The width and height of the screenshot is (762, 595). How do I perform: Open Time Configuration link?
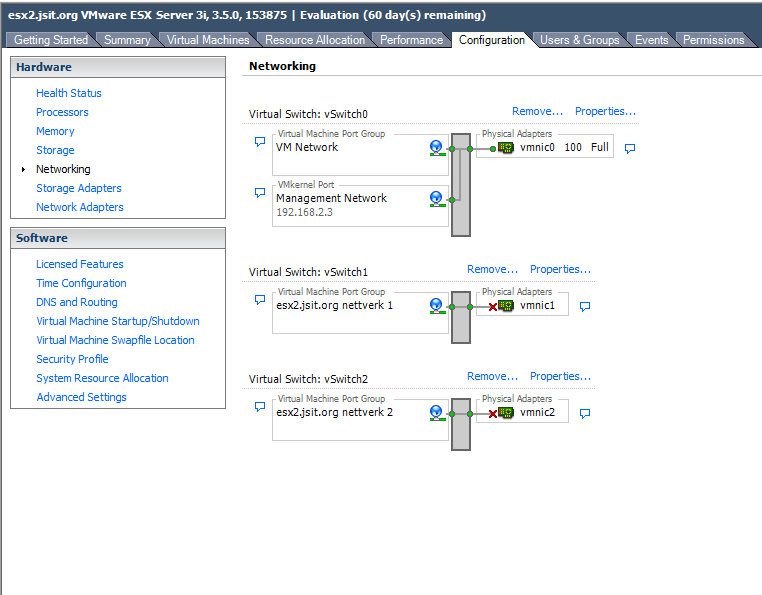(x=81, y=283)
